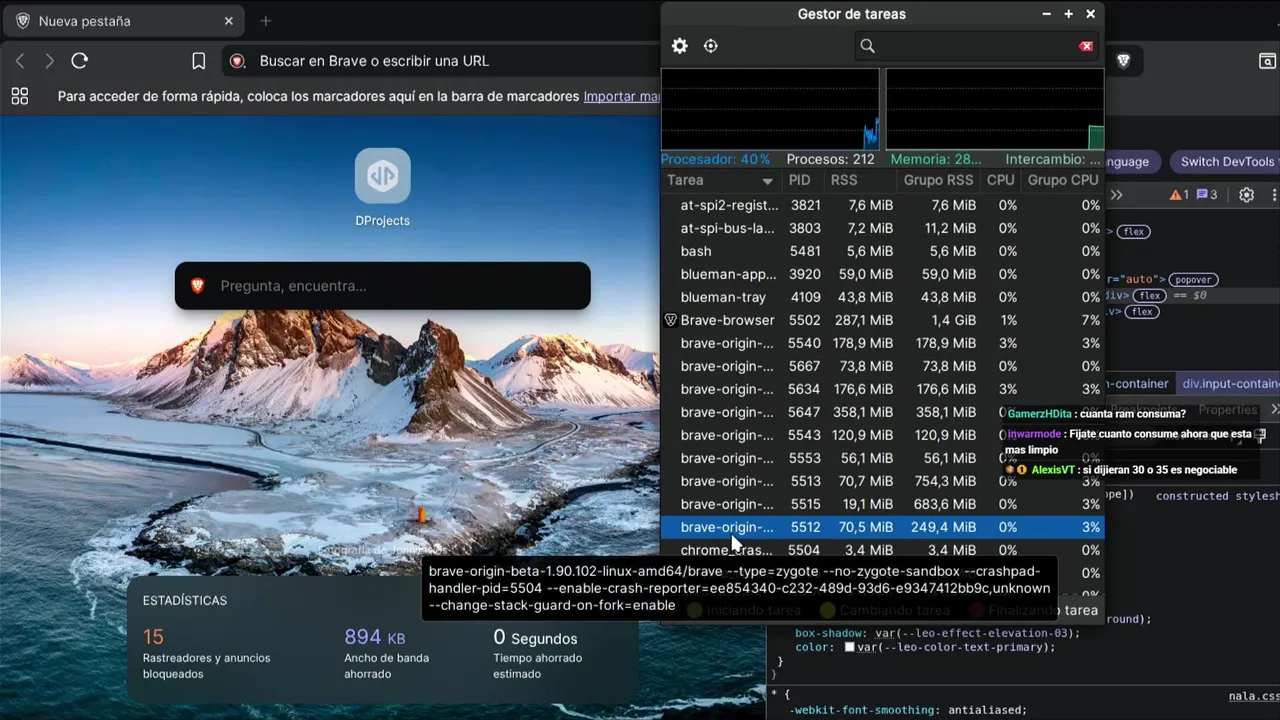Screen dimensions: 1280x720
Task: Select the brave-origin row with PID 5543
Action: (x=883, y=435)
